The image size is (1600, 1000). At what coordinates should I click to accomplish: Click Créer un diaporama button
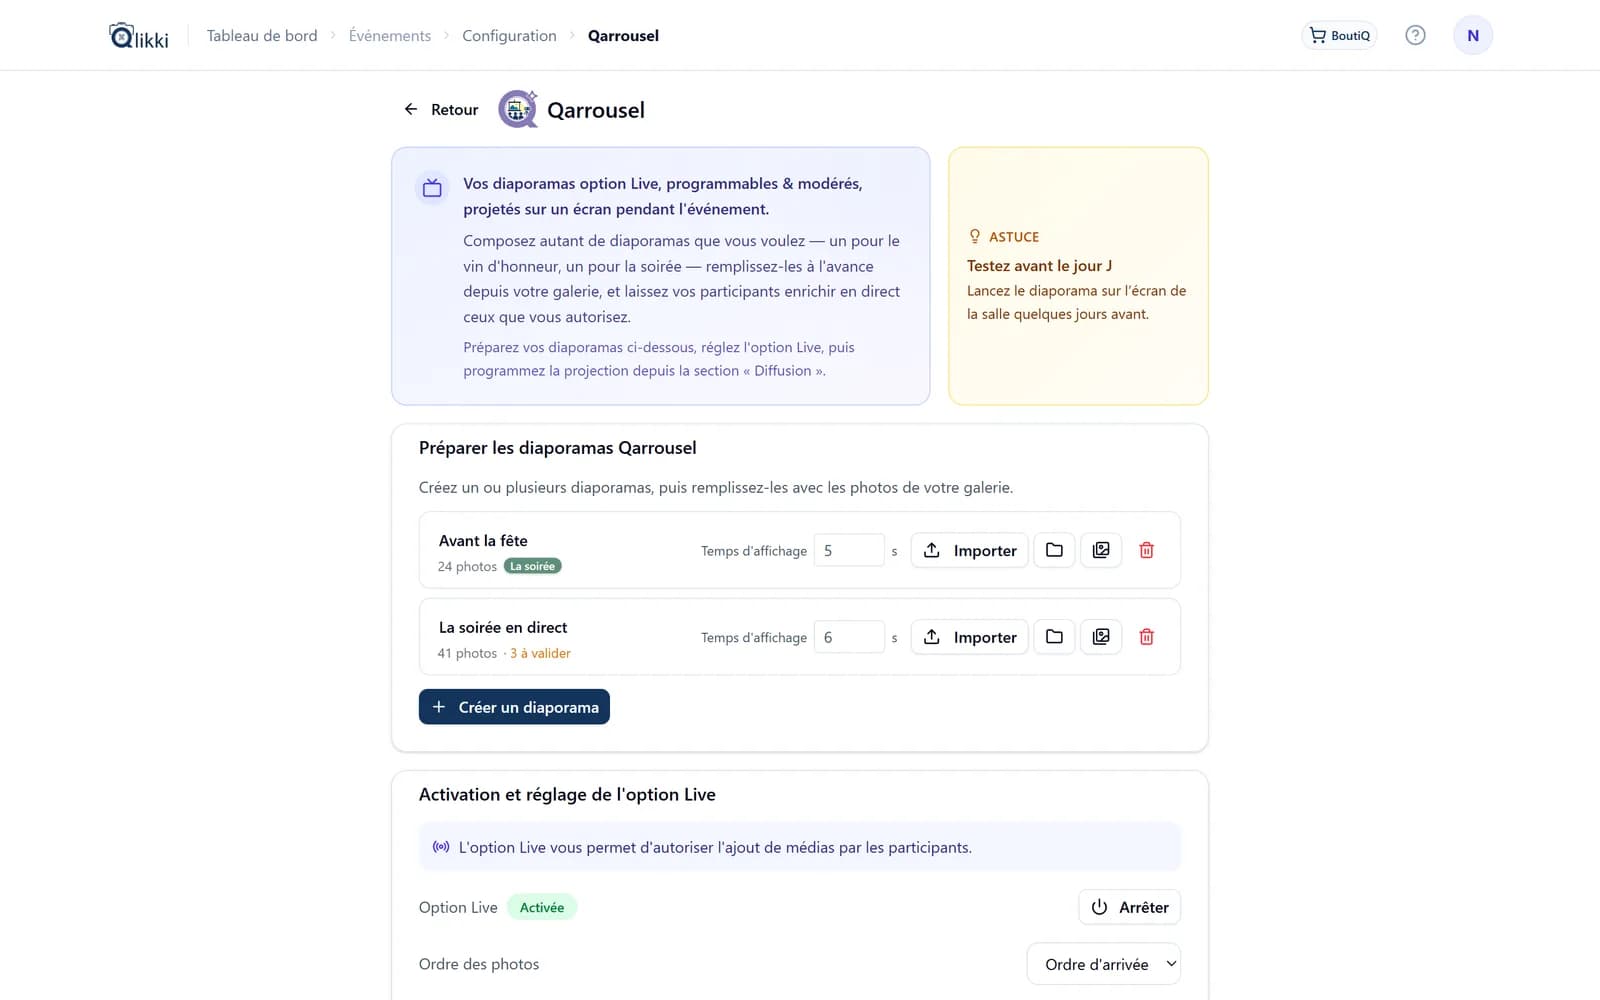tap(514, 707)
